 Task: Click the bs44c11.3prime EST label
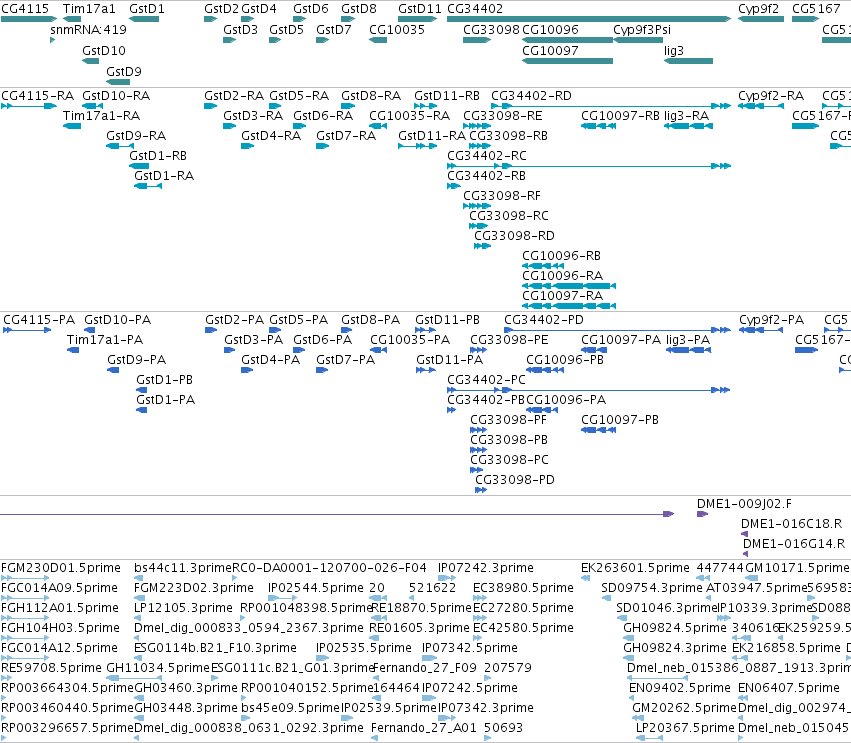(183, 568)
